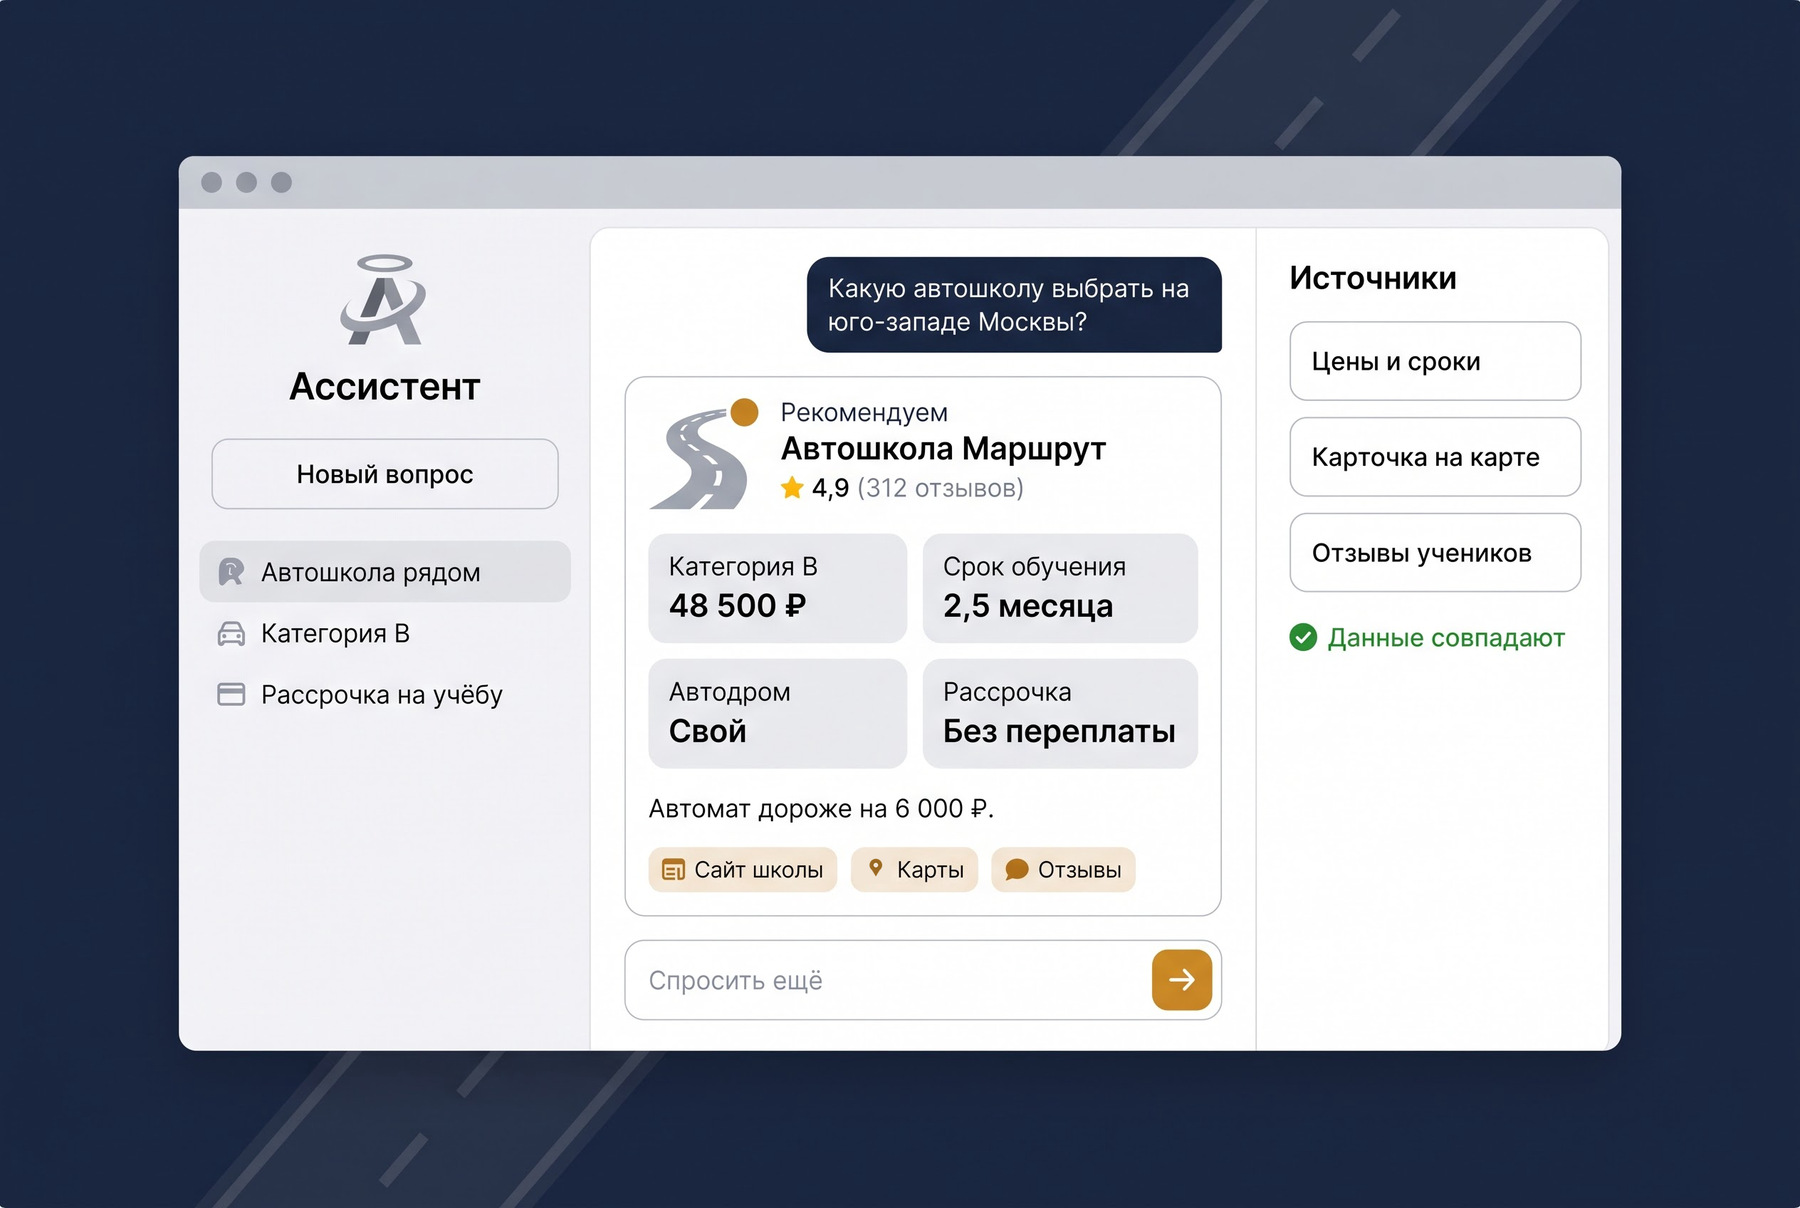The image size is (1800, 1208).
Task: Click the Ассистент logo icon
Action: (x=384, y=300)
